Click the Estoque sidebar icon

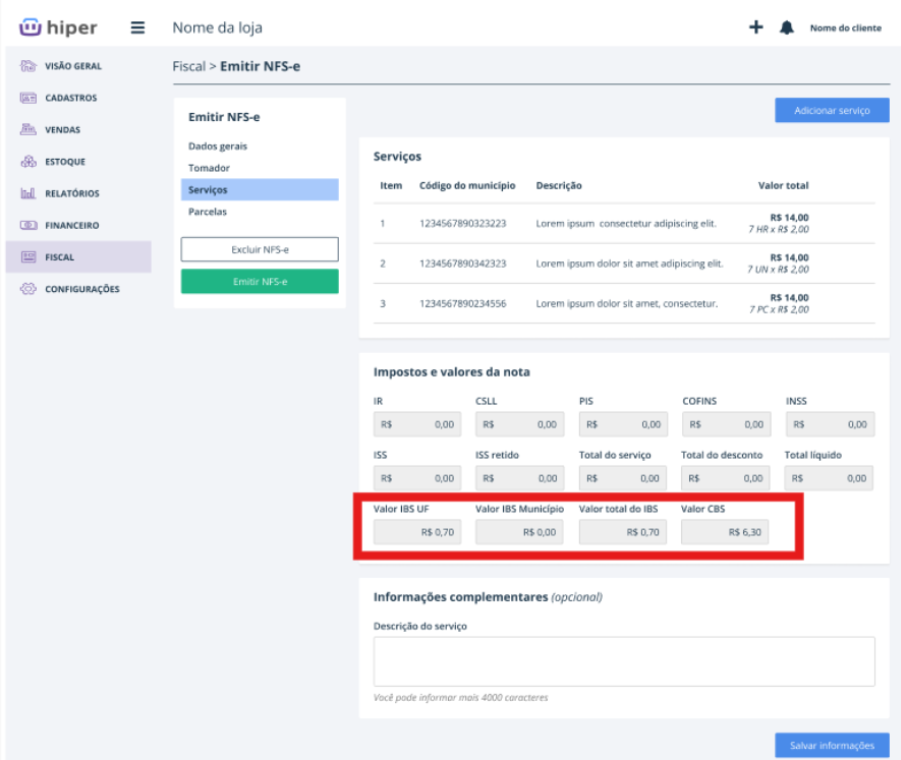(28, 161)
